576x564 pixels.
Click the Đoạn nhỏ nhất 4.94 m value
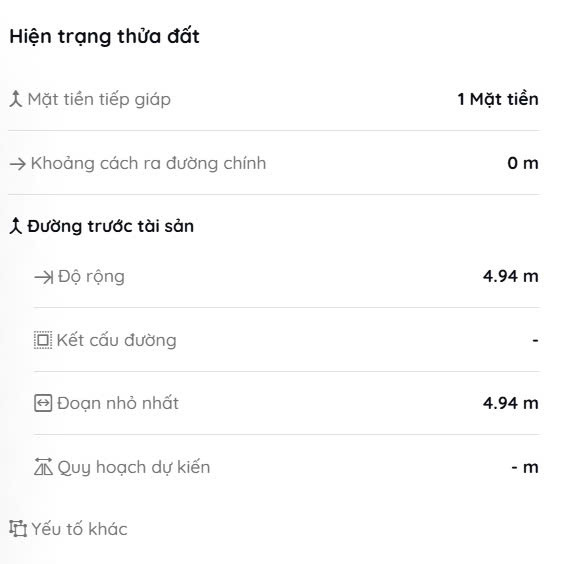511,403
